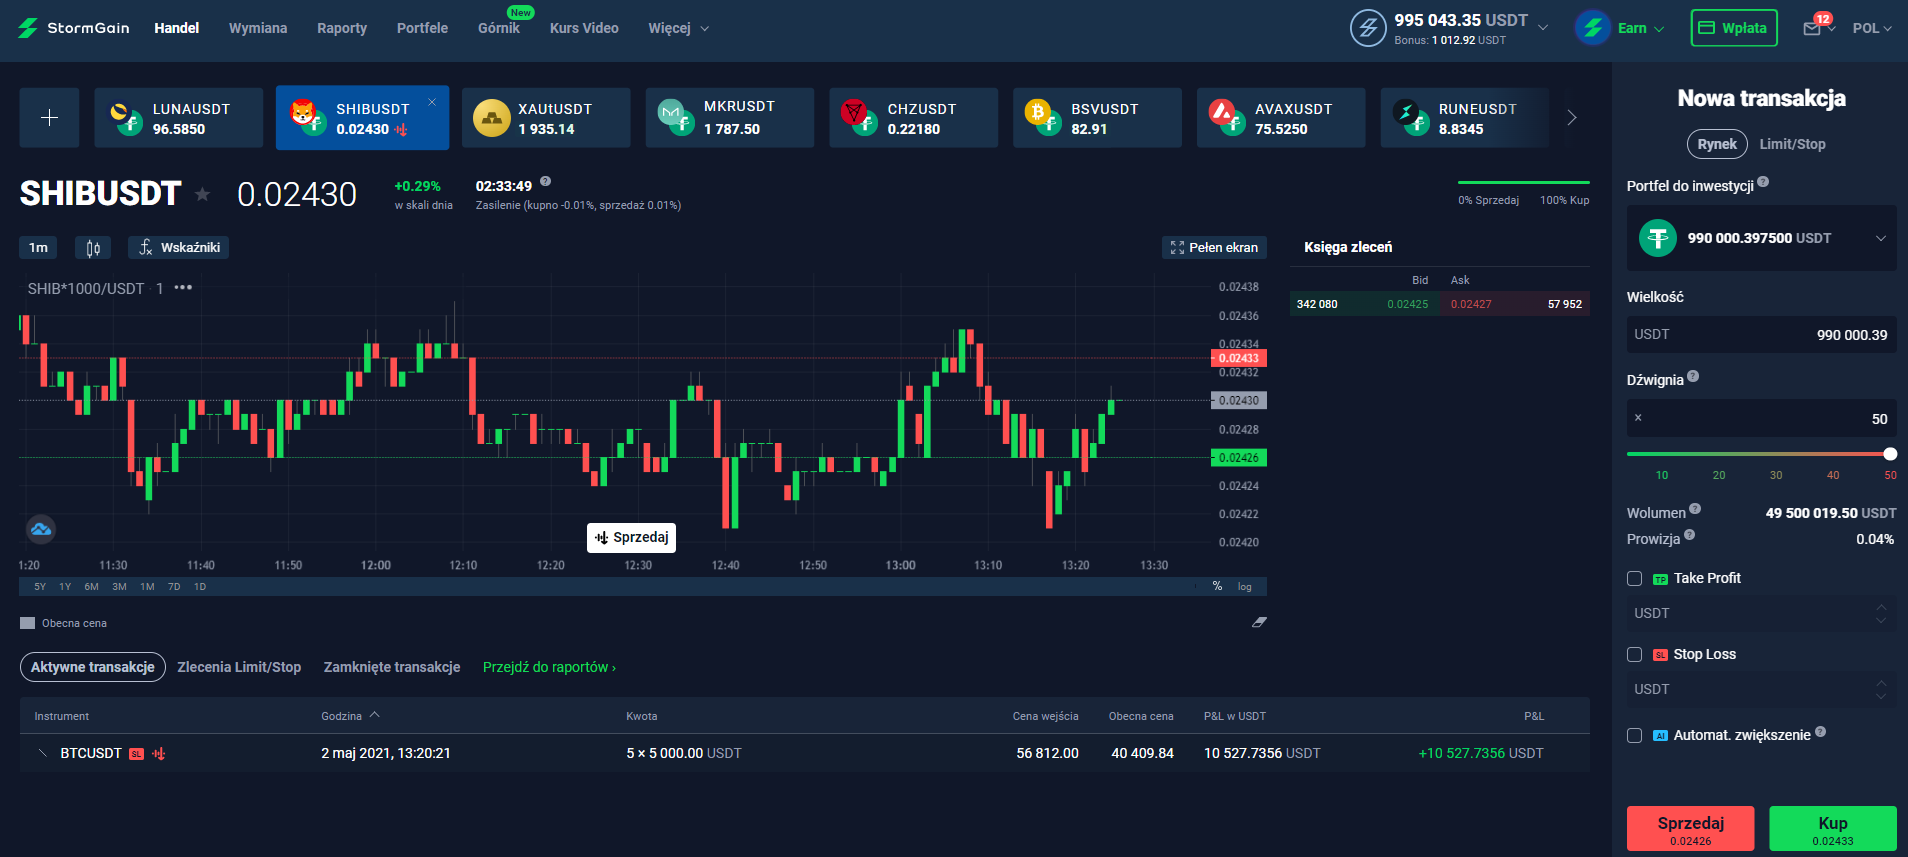Click red Sprzedaj sell button

(1691, 829)
